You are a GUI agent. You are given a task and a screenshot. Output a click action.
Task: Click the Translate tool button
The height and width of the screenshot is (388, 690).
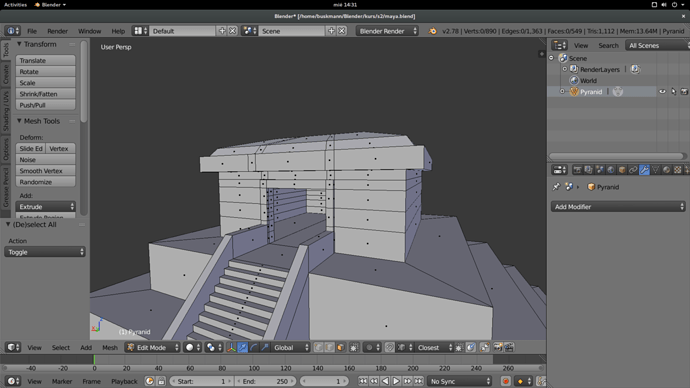45,60
